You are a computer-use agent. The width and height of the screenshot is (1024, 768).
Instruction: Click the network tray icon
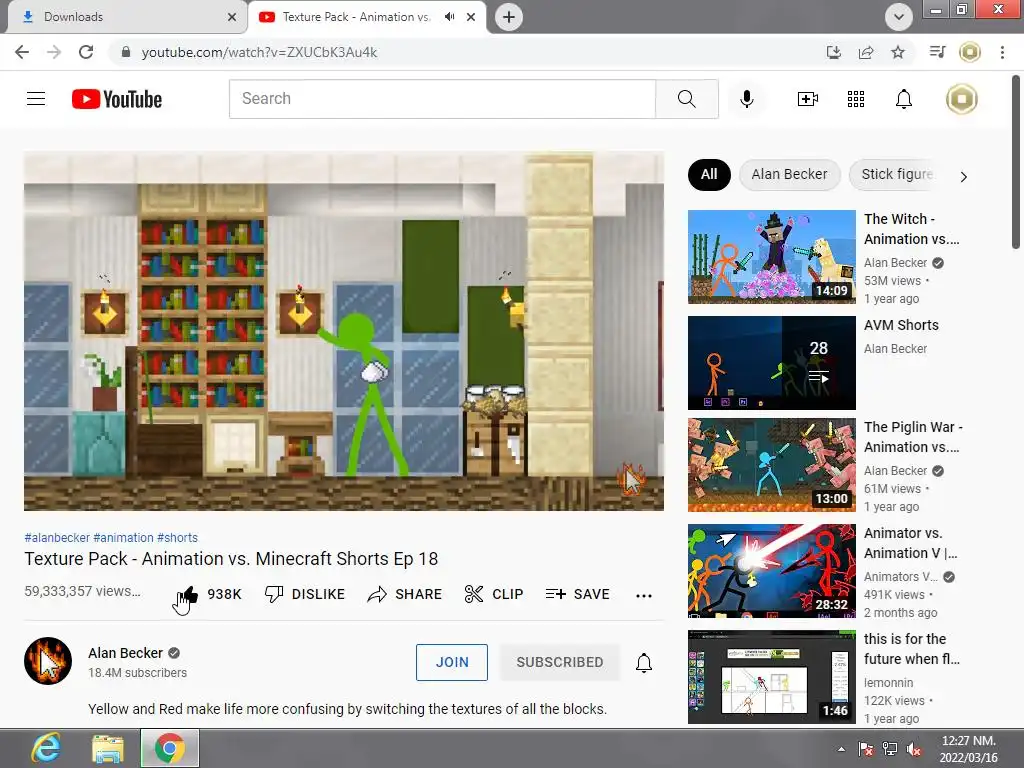coord(889,750)
